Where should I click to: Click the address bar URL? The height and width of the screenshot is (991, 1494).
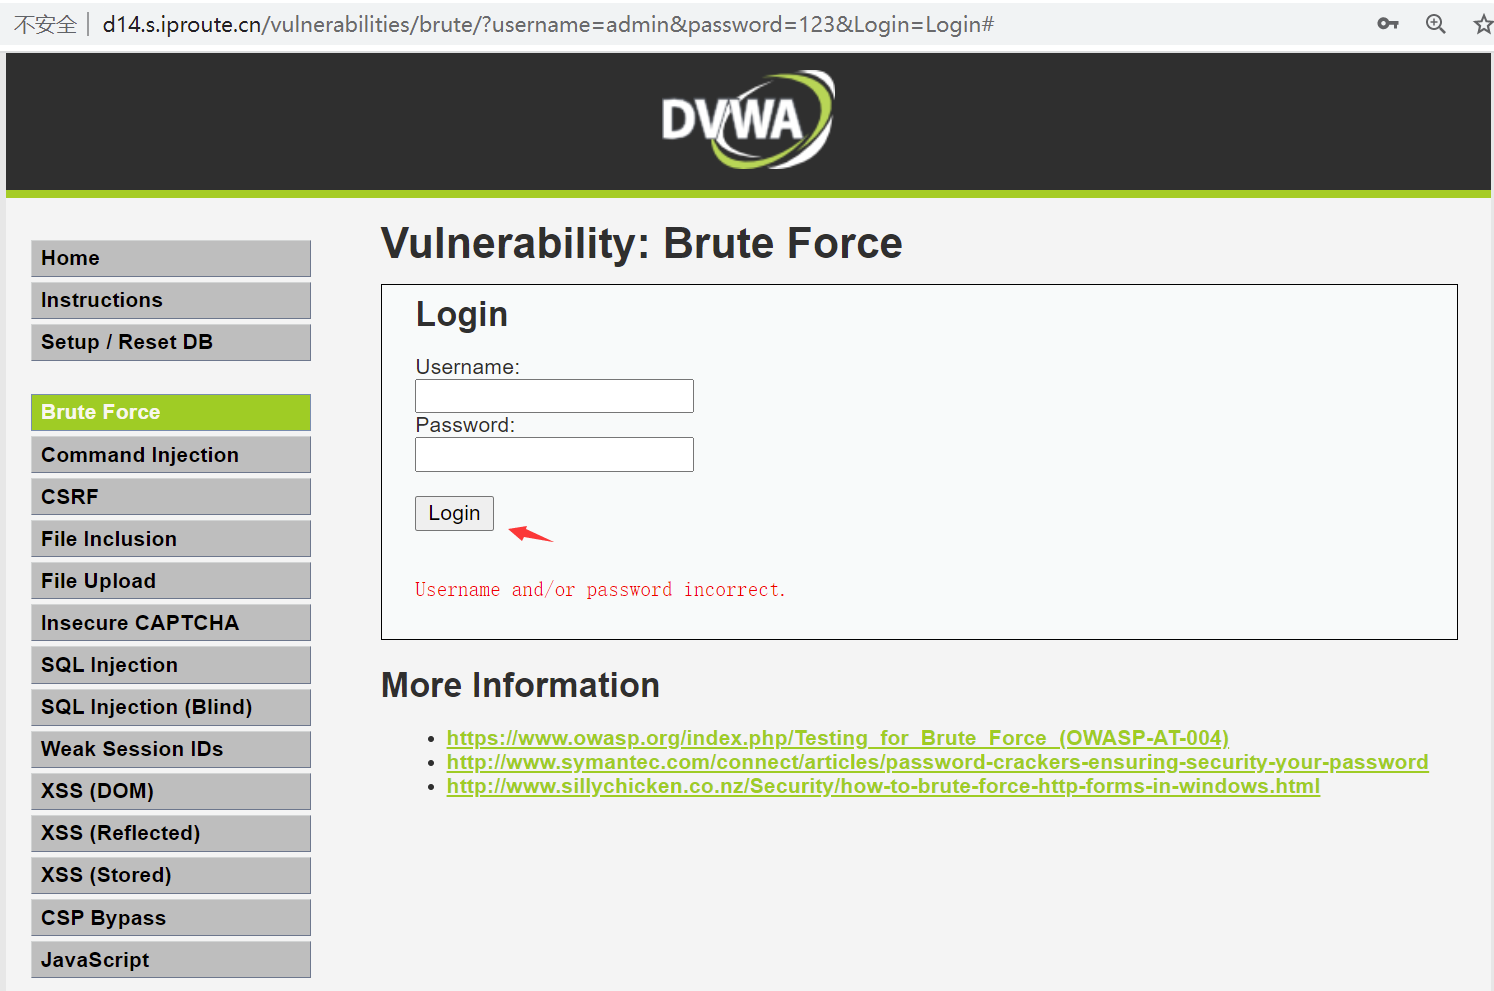(548, 24)
